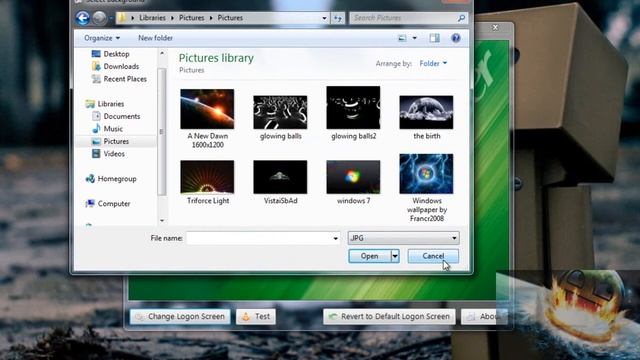Click the navigation pane scrollbar thumb
Viewport: 640px width, 360px height.
coord(162,131)
